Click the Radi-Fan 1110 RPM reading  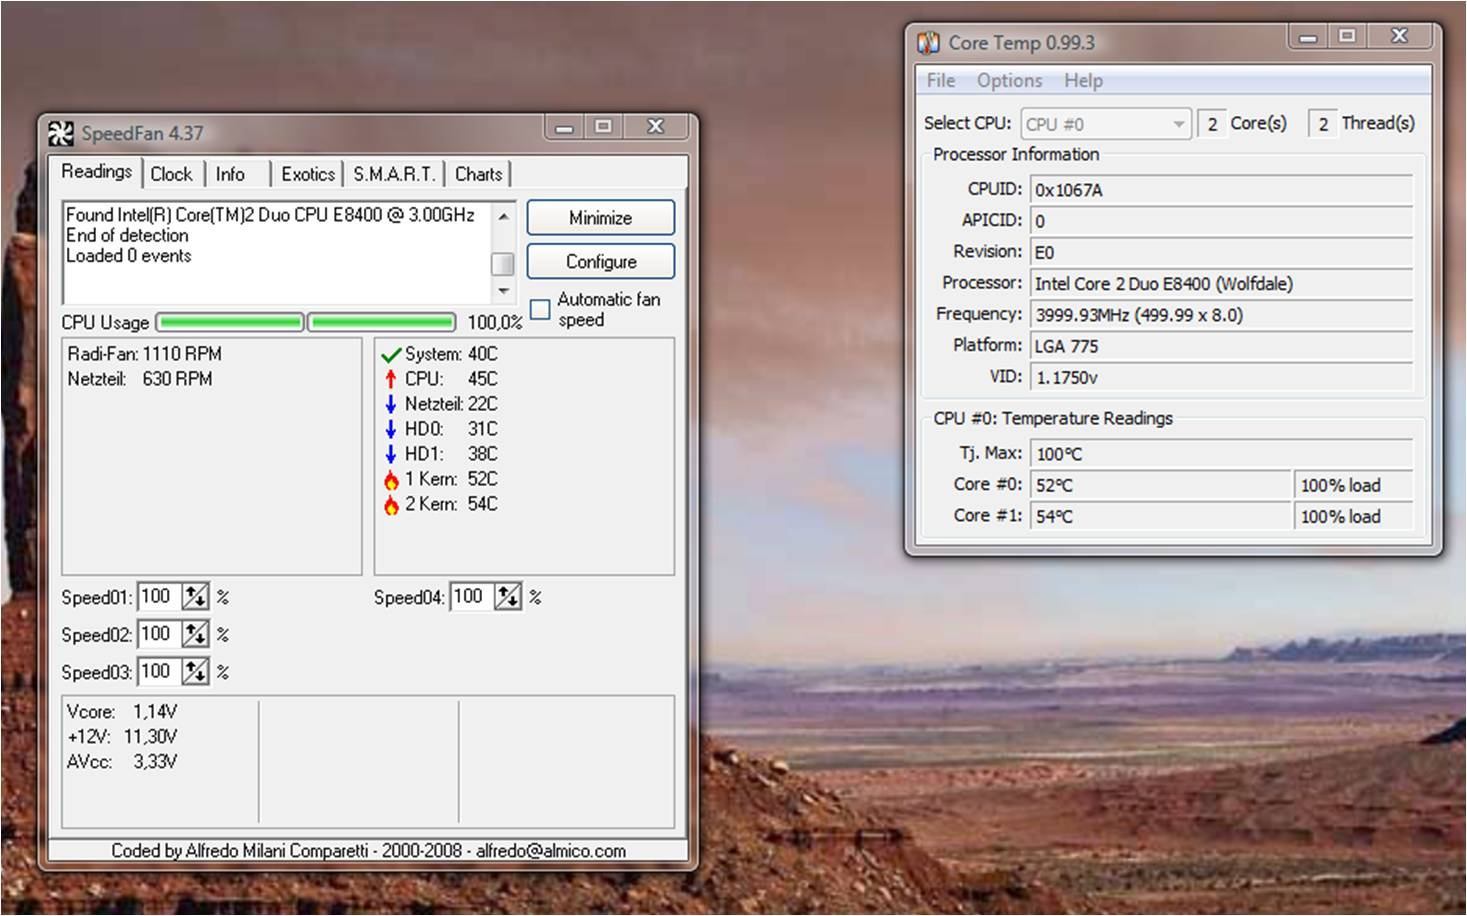click(x=145, y=354)
